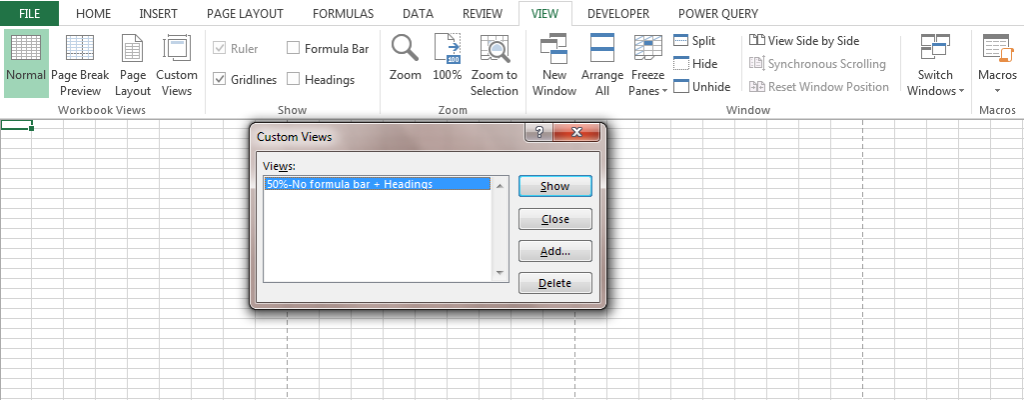Viewport: 1024px width, 400px height.
Task: Switch to the PAGE LAYOUT tab
Action: click(245, 14)
